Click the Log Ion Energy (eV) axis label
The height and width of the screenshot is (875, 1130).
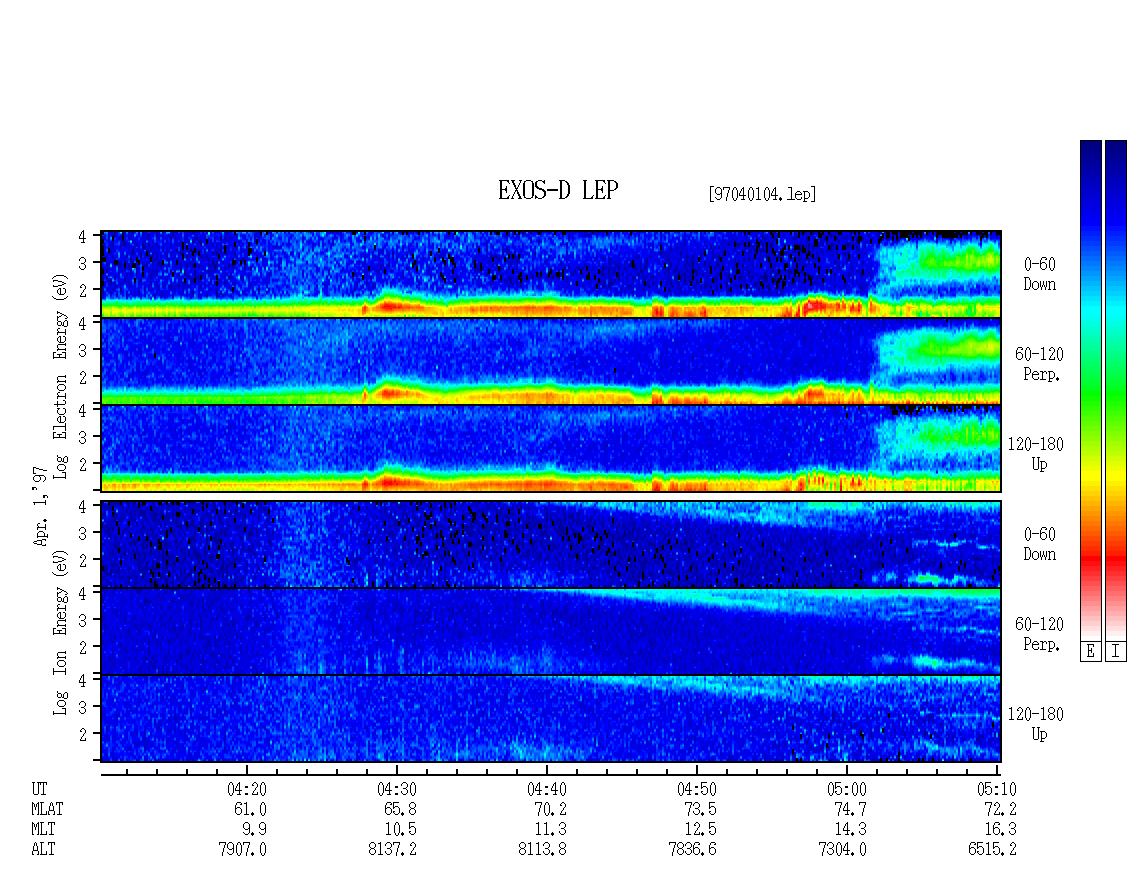(60, 633)
